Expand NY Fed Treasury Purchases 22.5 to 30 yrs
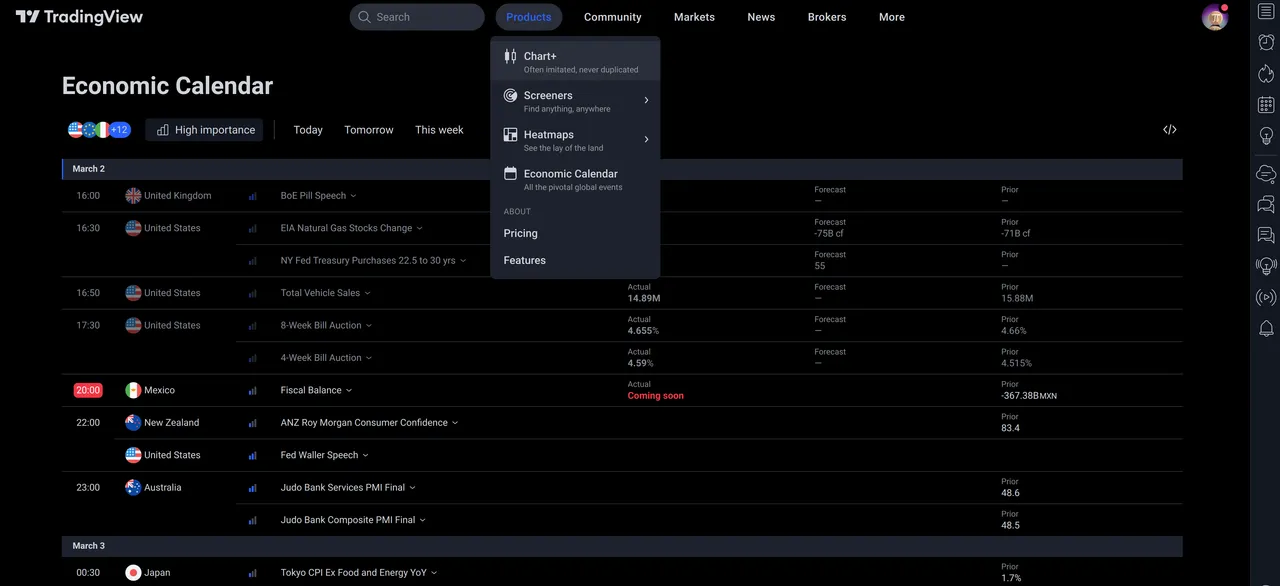The image size is (1280, 586). tap(462, 261)
